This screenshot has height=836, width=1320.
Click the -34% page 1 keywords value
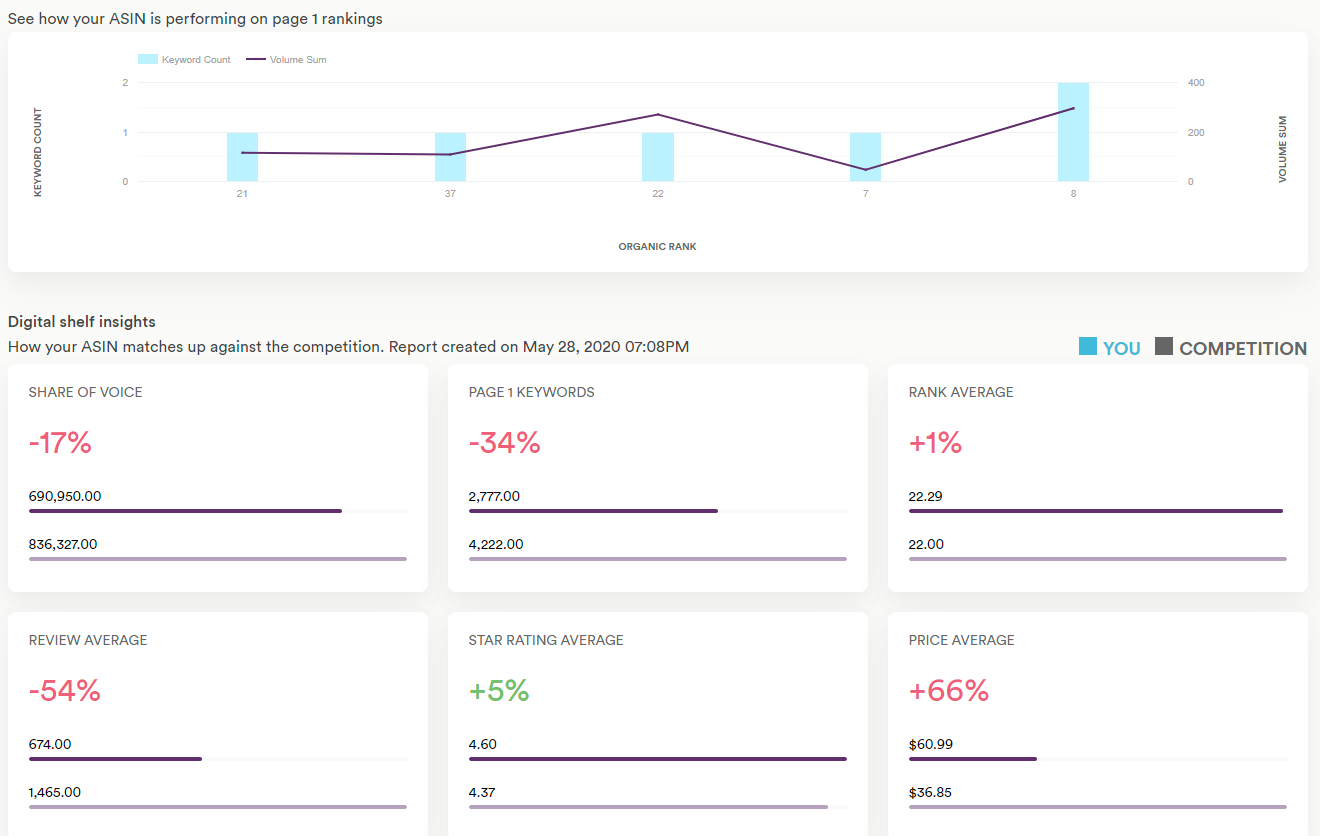[505, 443]
